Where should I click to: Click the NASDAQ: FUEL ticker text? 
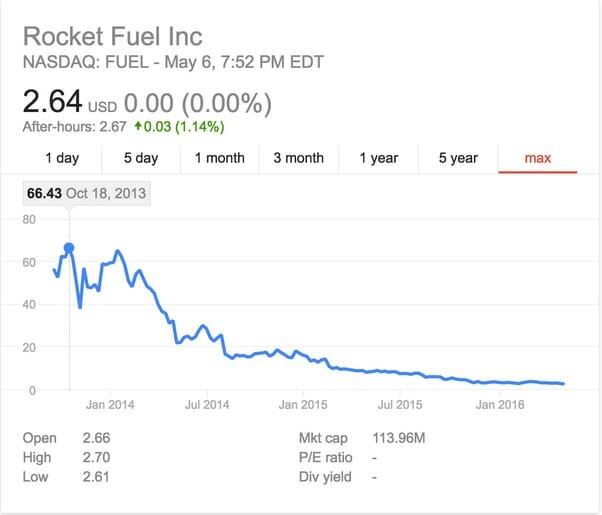coord(86,62)
